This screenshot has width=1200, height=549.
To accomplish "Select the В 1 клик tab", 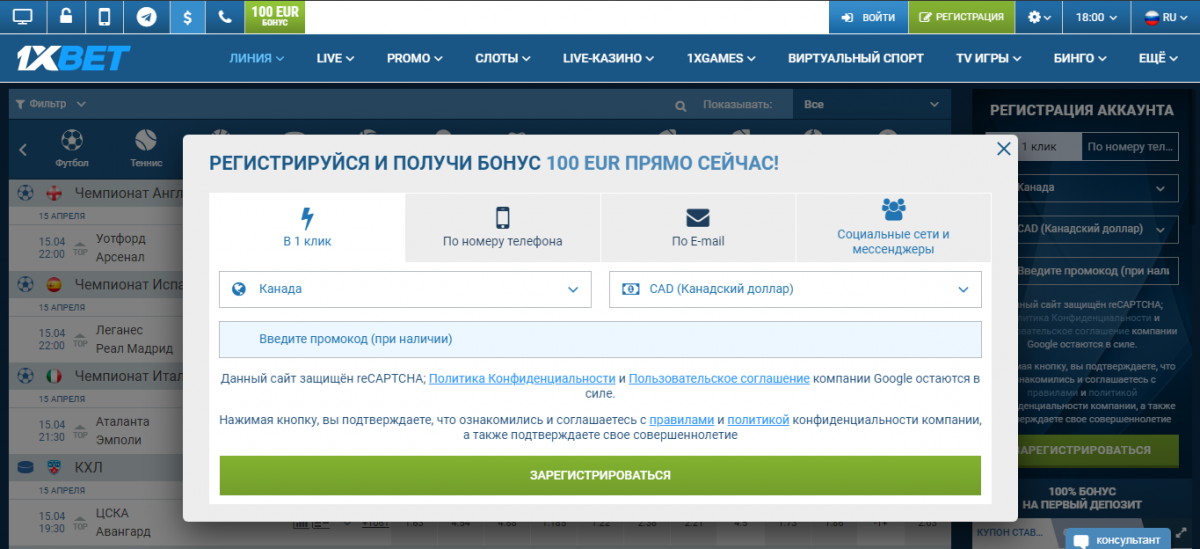I will 307,227.
